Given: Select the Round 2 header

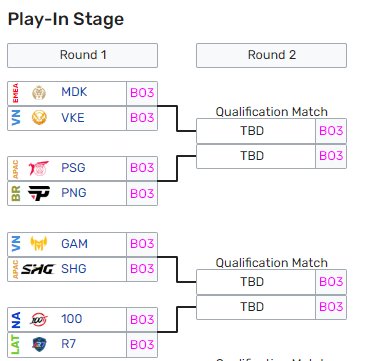Looking at the screenshot, I should (x=271, y=55).
